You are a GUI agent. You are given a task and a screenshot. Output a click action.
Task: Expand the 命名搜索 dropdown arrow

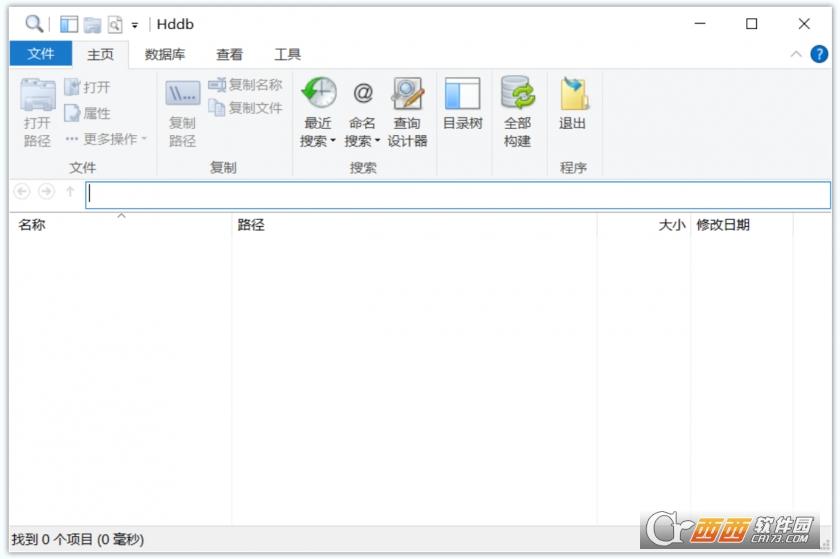tap(377, 141)
